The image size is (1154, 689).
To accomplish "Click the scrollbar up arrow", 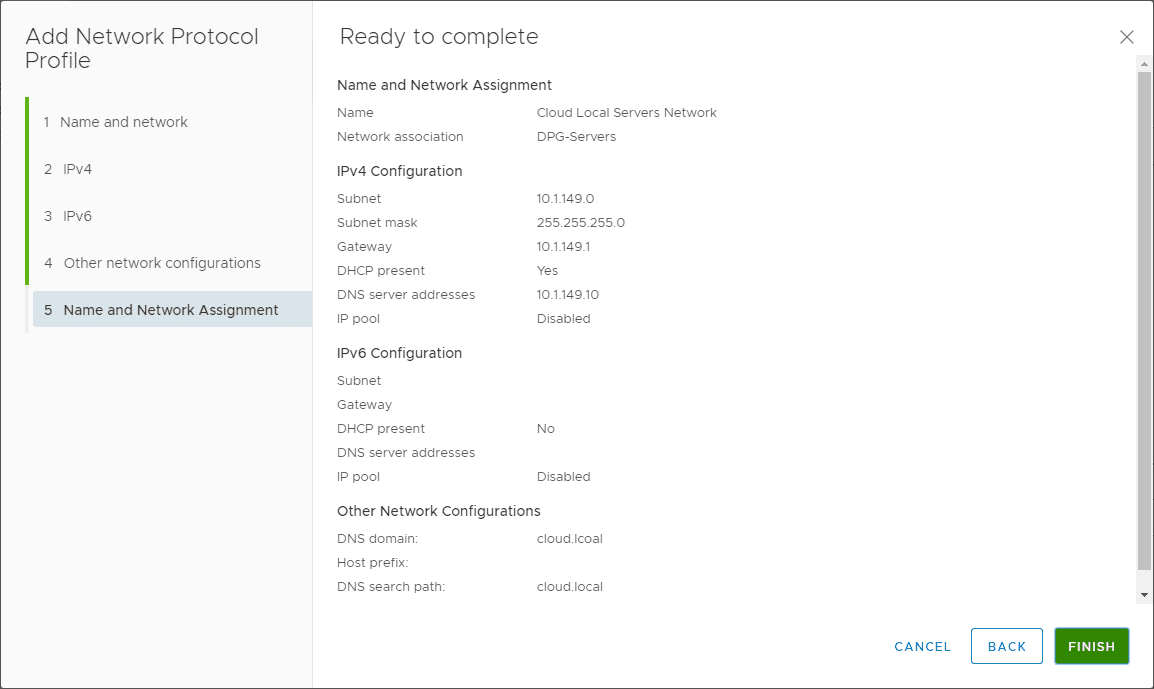I will click(x=1144, y=62).
